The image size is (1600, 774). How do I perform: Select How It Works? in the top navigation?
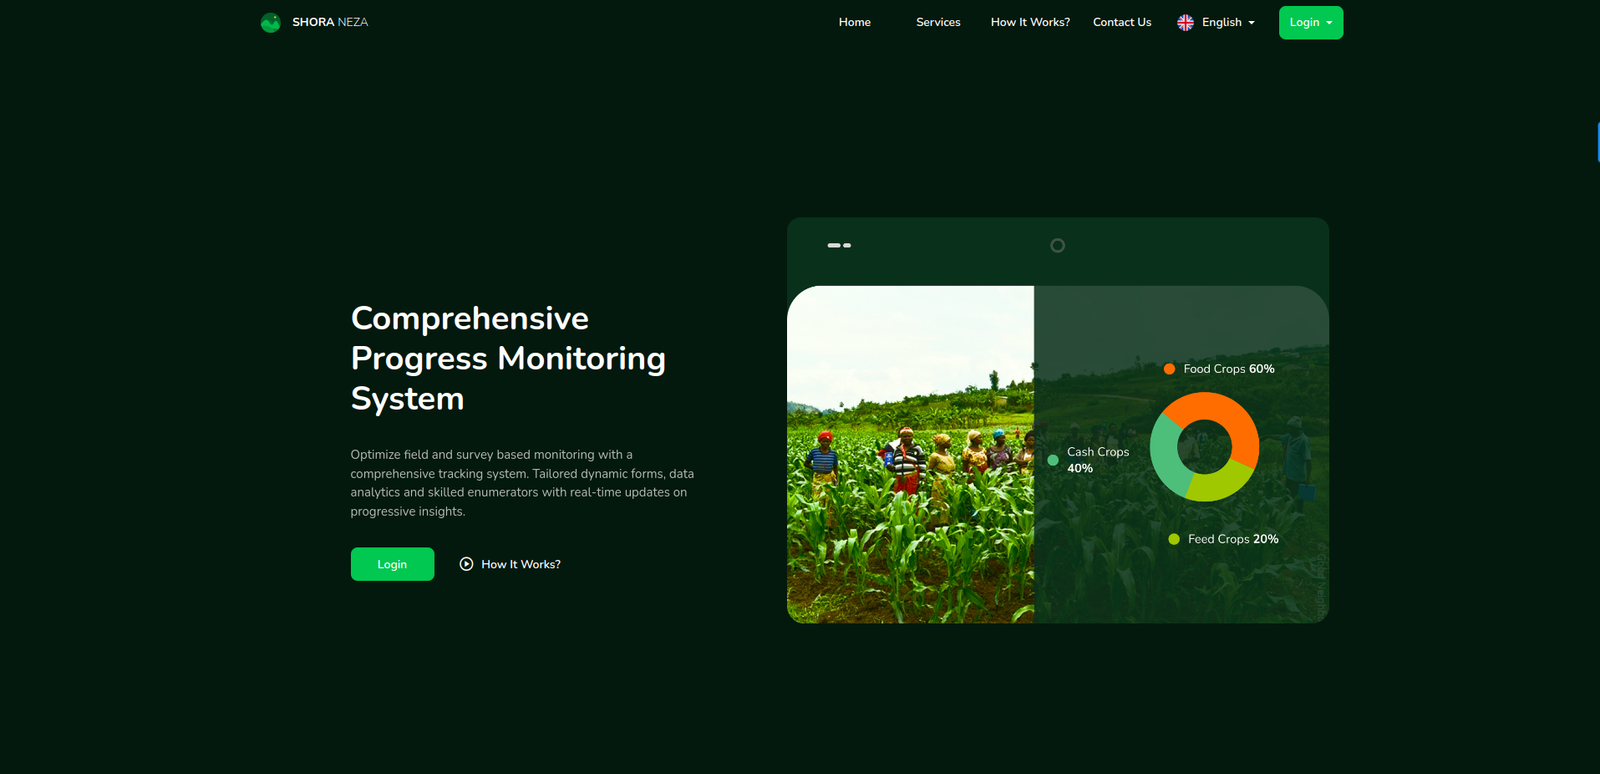coord(1030,22)
